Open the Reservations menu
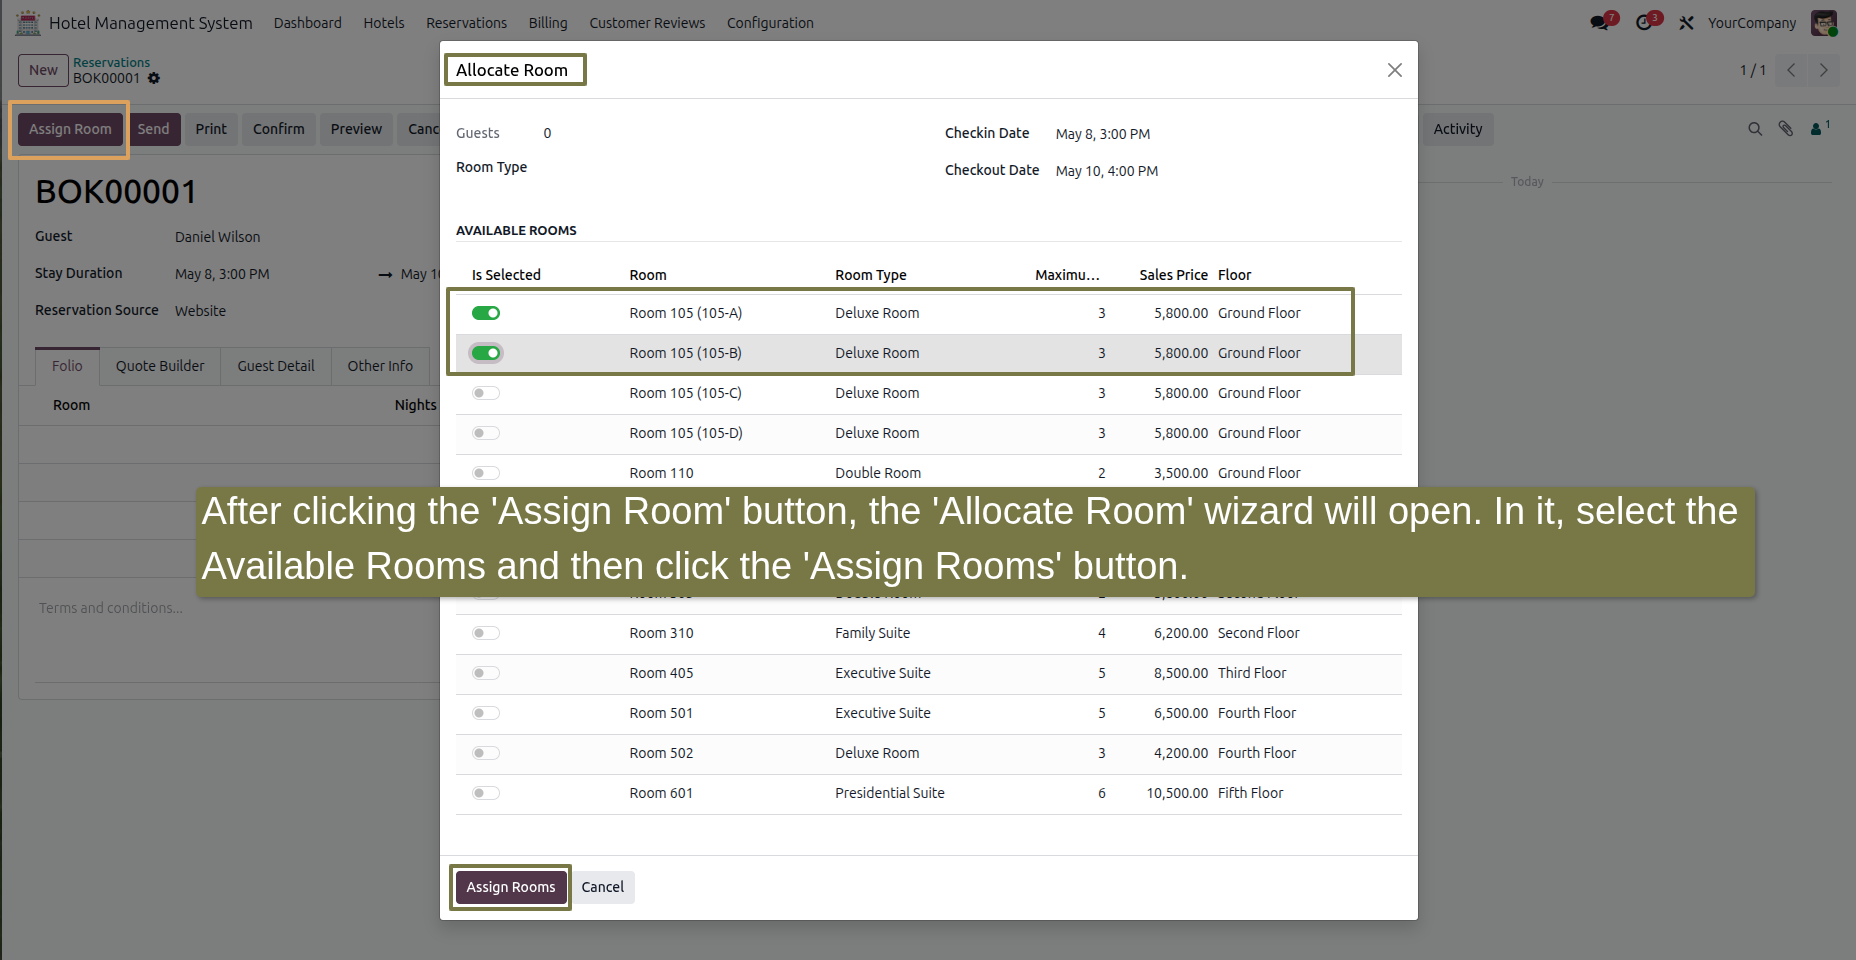The image size is (1856, 960). (466, 23)
